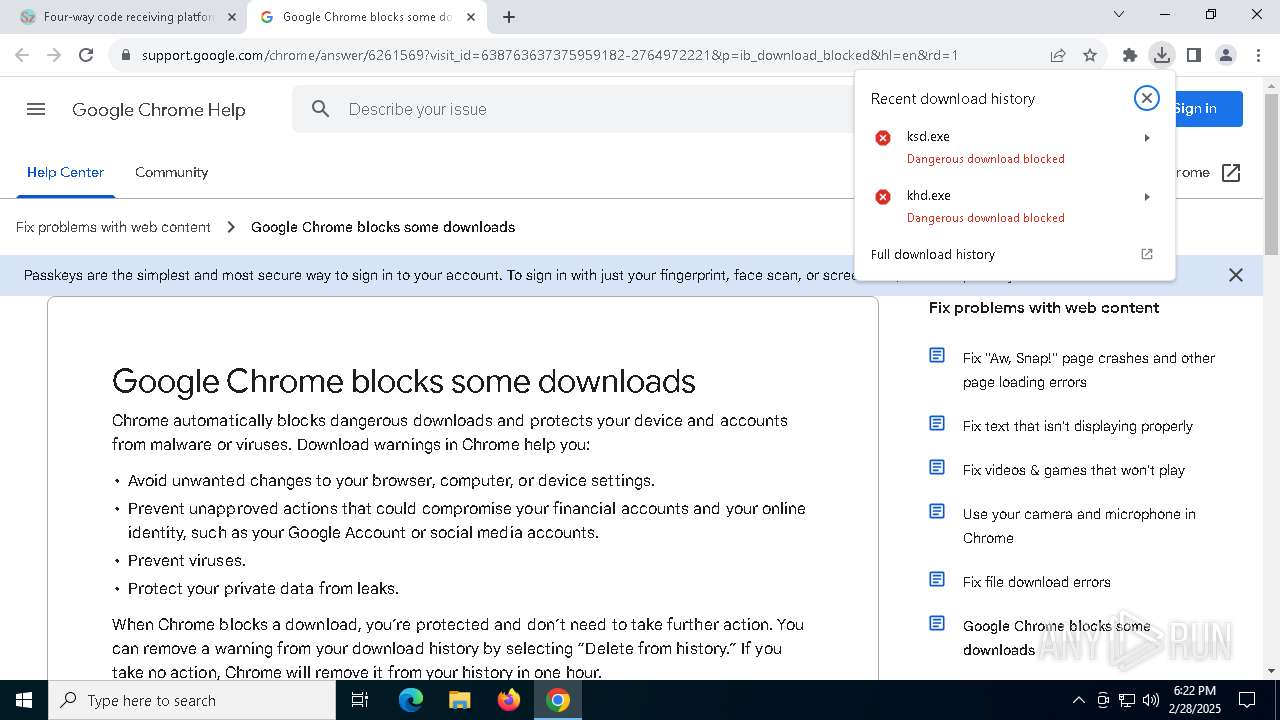Dismiss the Passkeys banner
The width and height of the screenshot is (1280, 720).
(1236, 275)
